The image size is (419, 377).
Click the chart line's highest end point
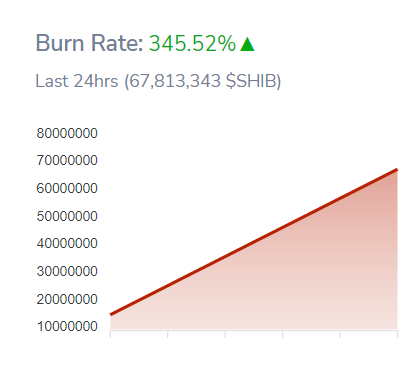[x=397, y=170]
